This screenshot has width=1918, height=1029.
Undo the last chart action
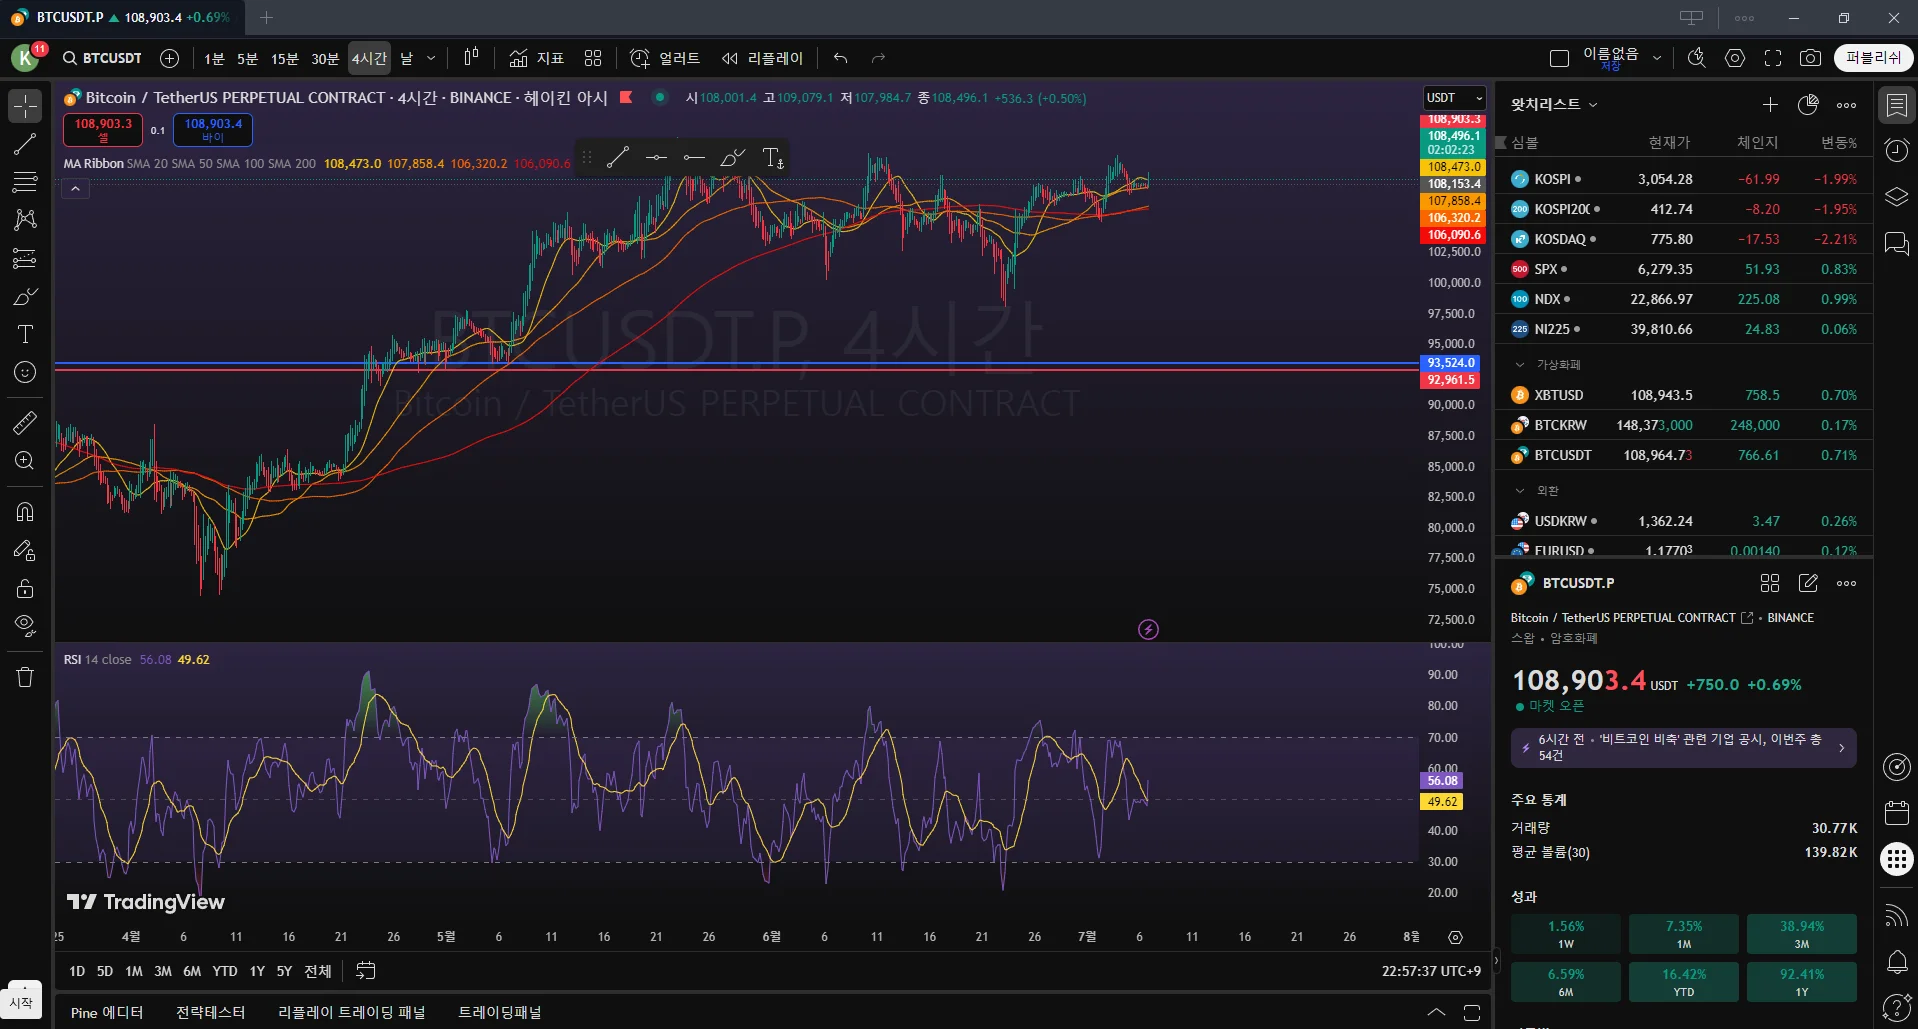tap(840, 58)
